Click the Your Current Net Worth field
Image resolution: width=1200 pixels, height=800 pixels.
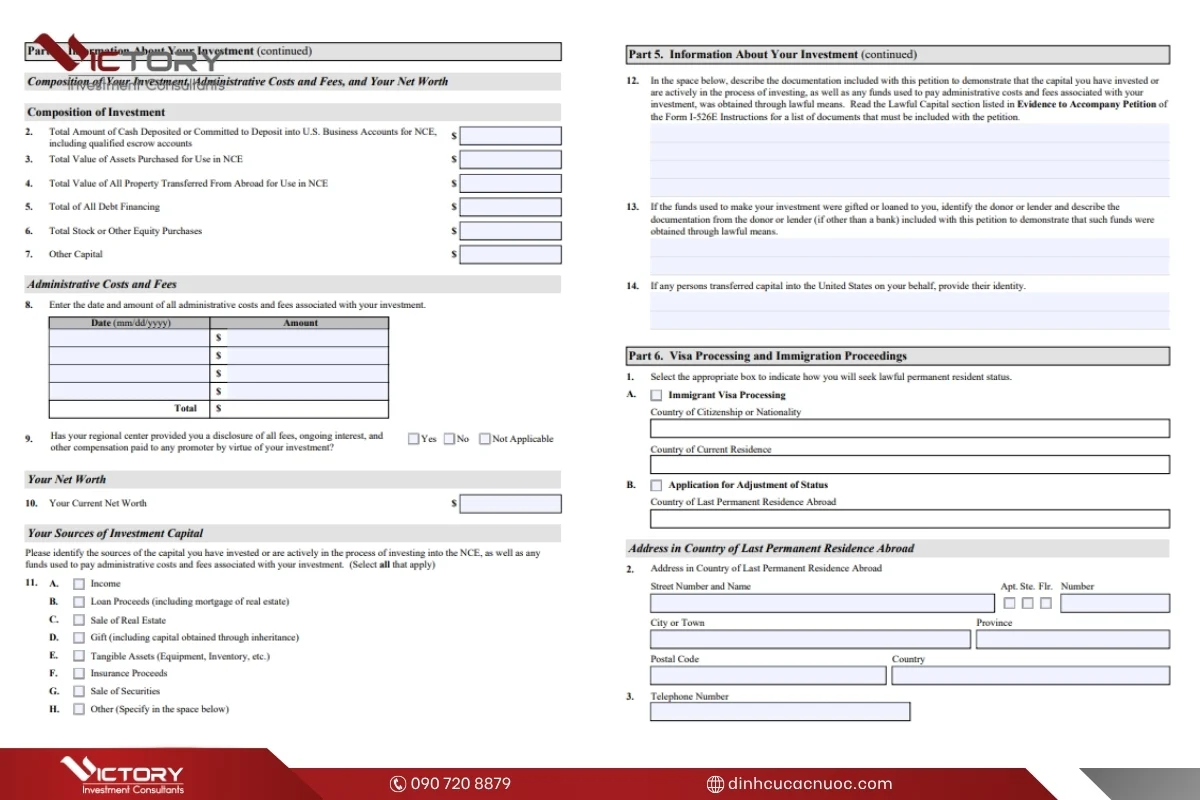pos(510,504)
